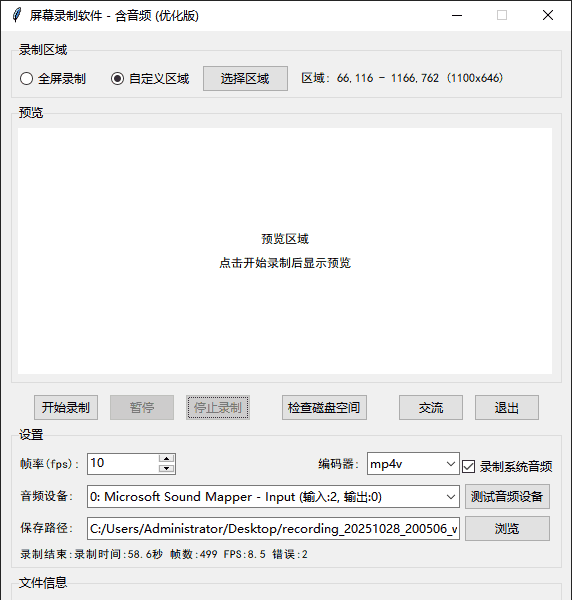Quit using the 退出 button
The height and width of the screenshot is (600, 572).
pyautogui.click(x=507, y=408)
